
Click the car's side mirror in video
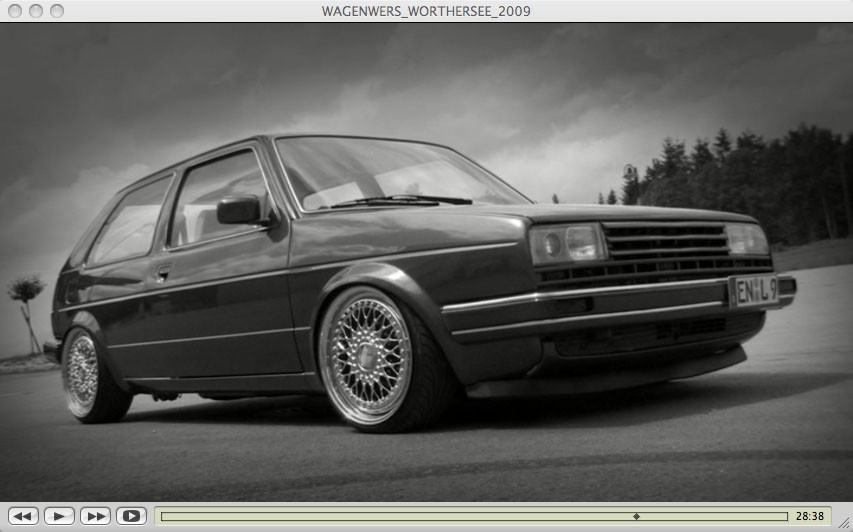point(239,210)
